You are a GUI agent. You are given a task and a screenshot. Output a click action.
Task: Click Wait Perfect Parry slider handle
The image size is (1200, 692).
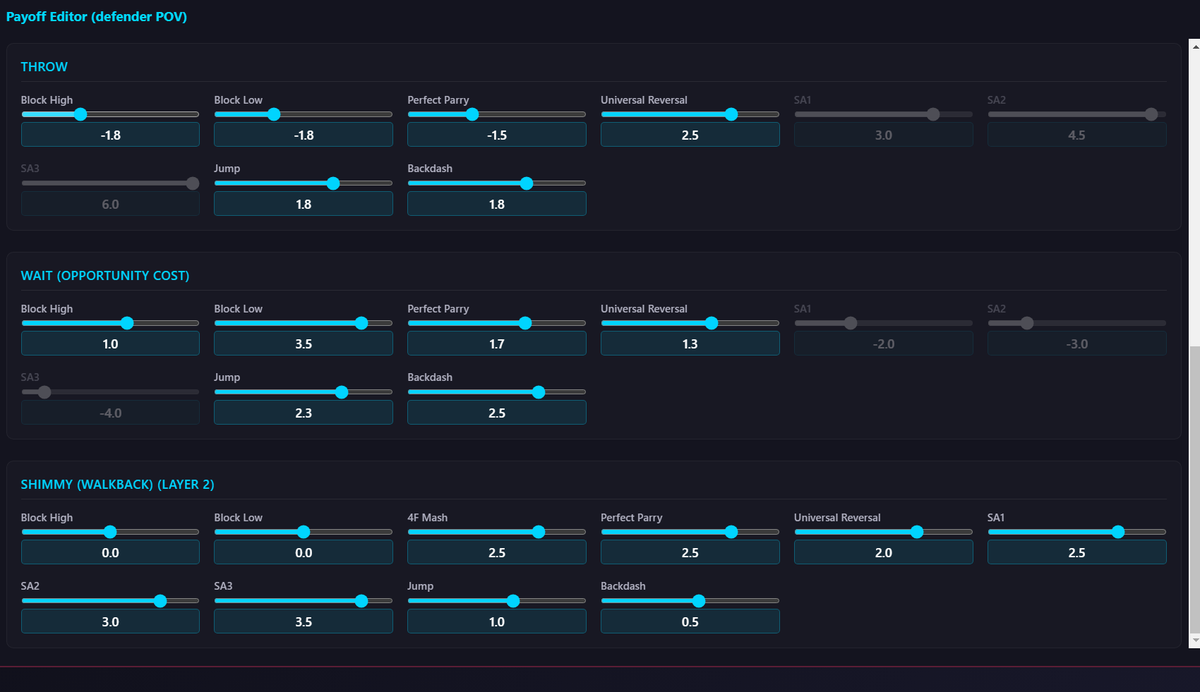(x=525, y=323)
